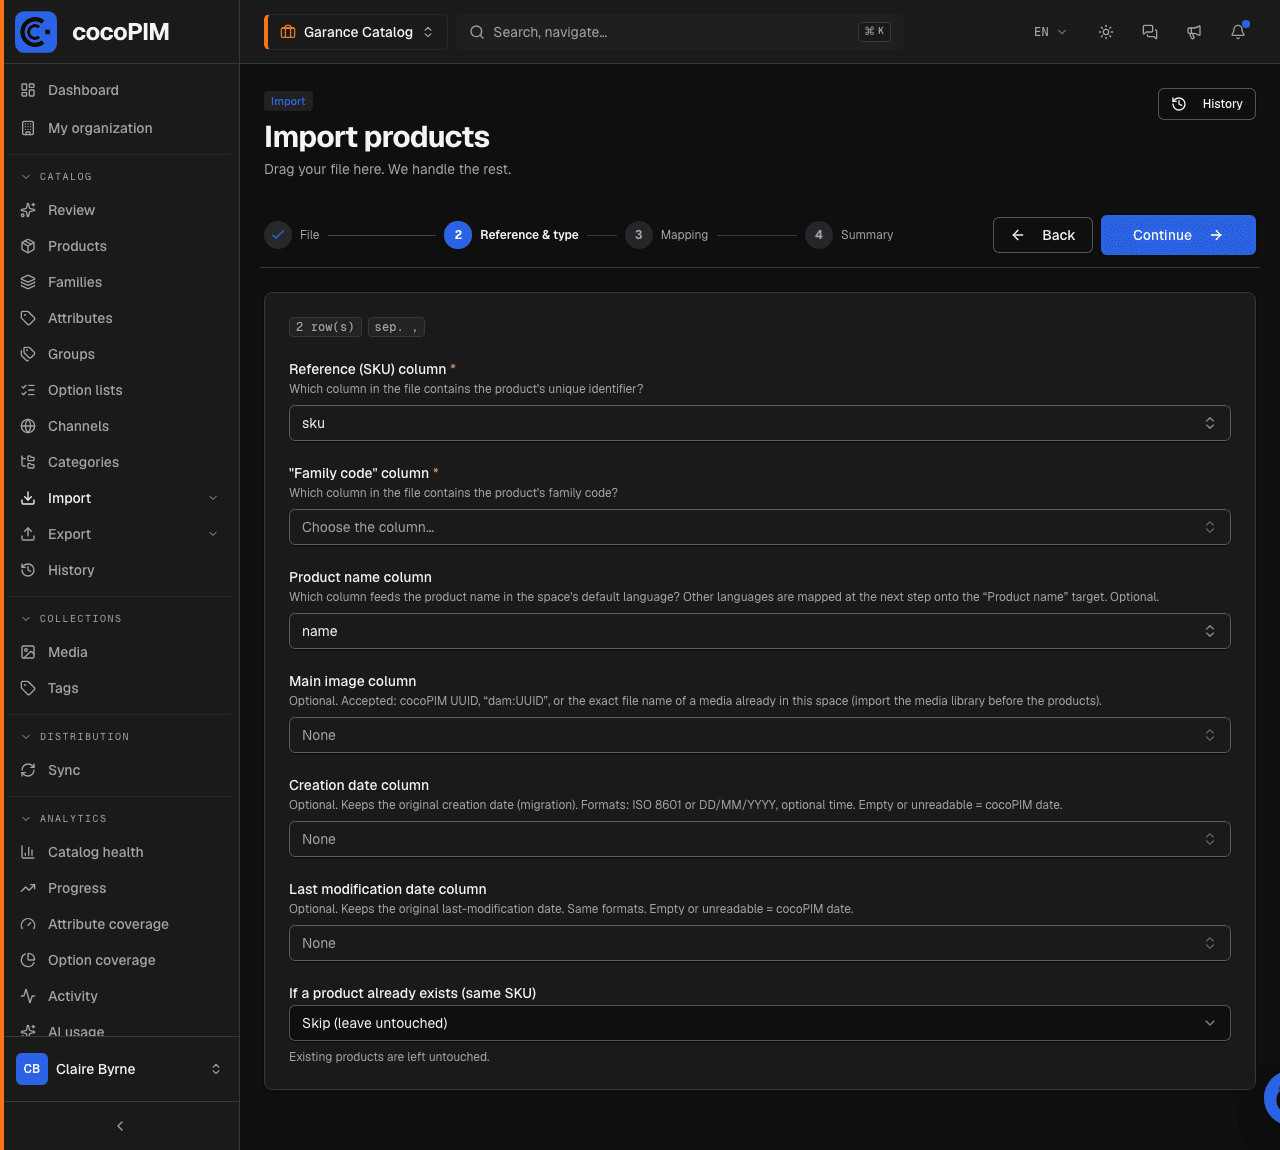Open the Garance Catalog space switcher

tap(356, 32)
